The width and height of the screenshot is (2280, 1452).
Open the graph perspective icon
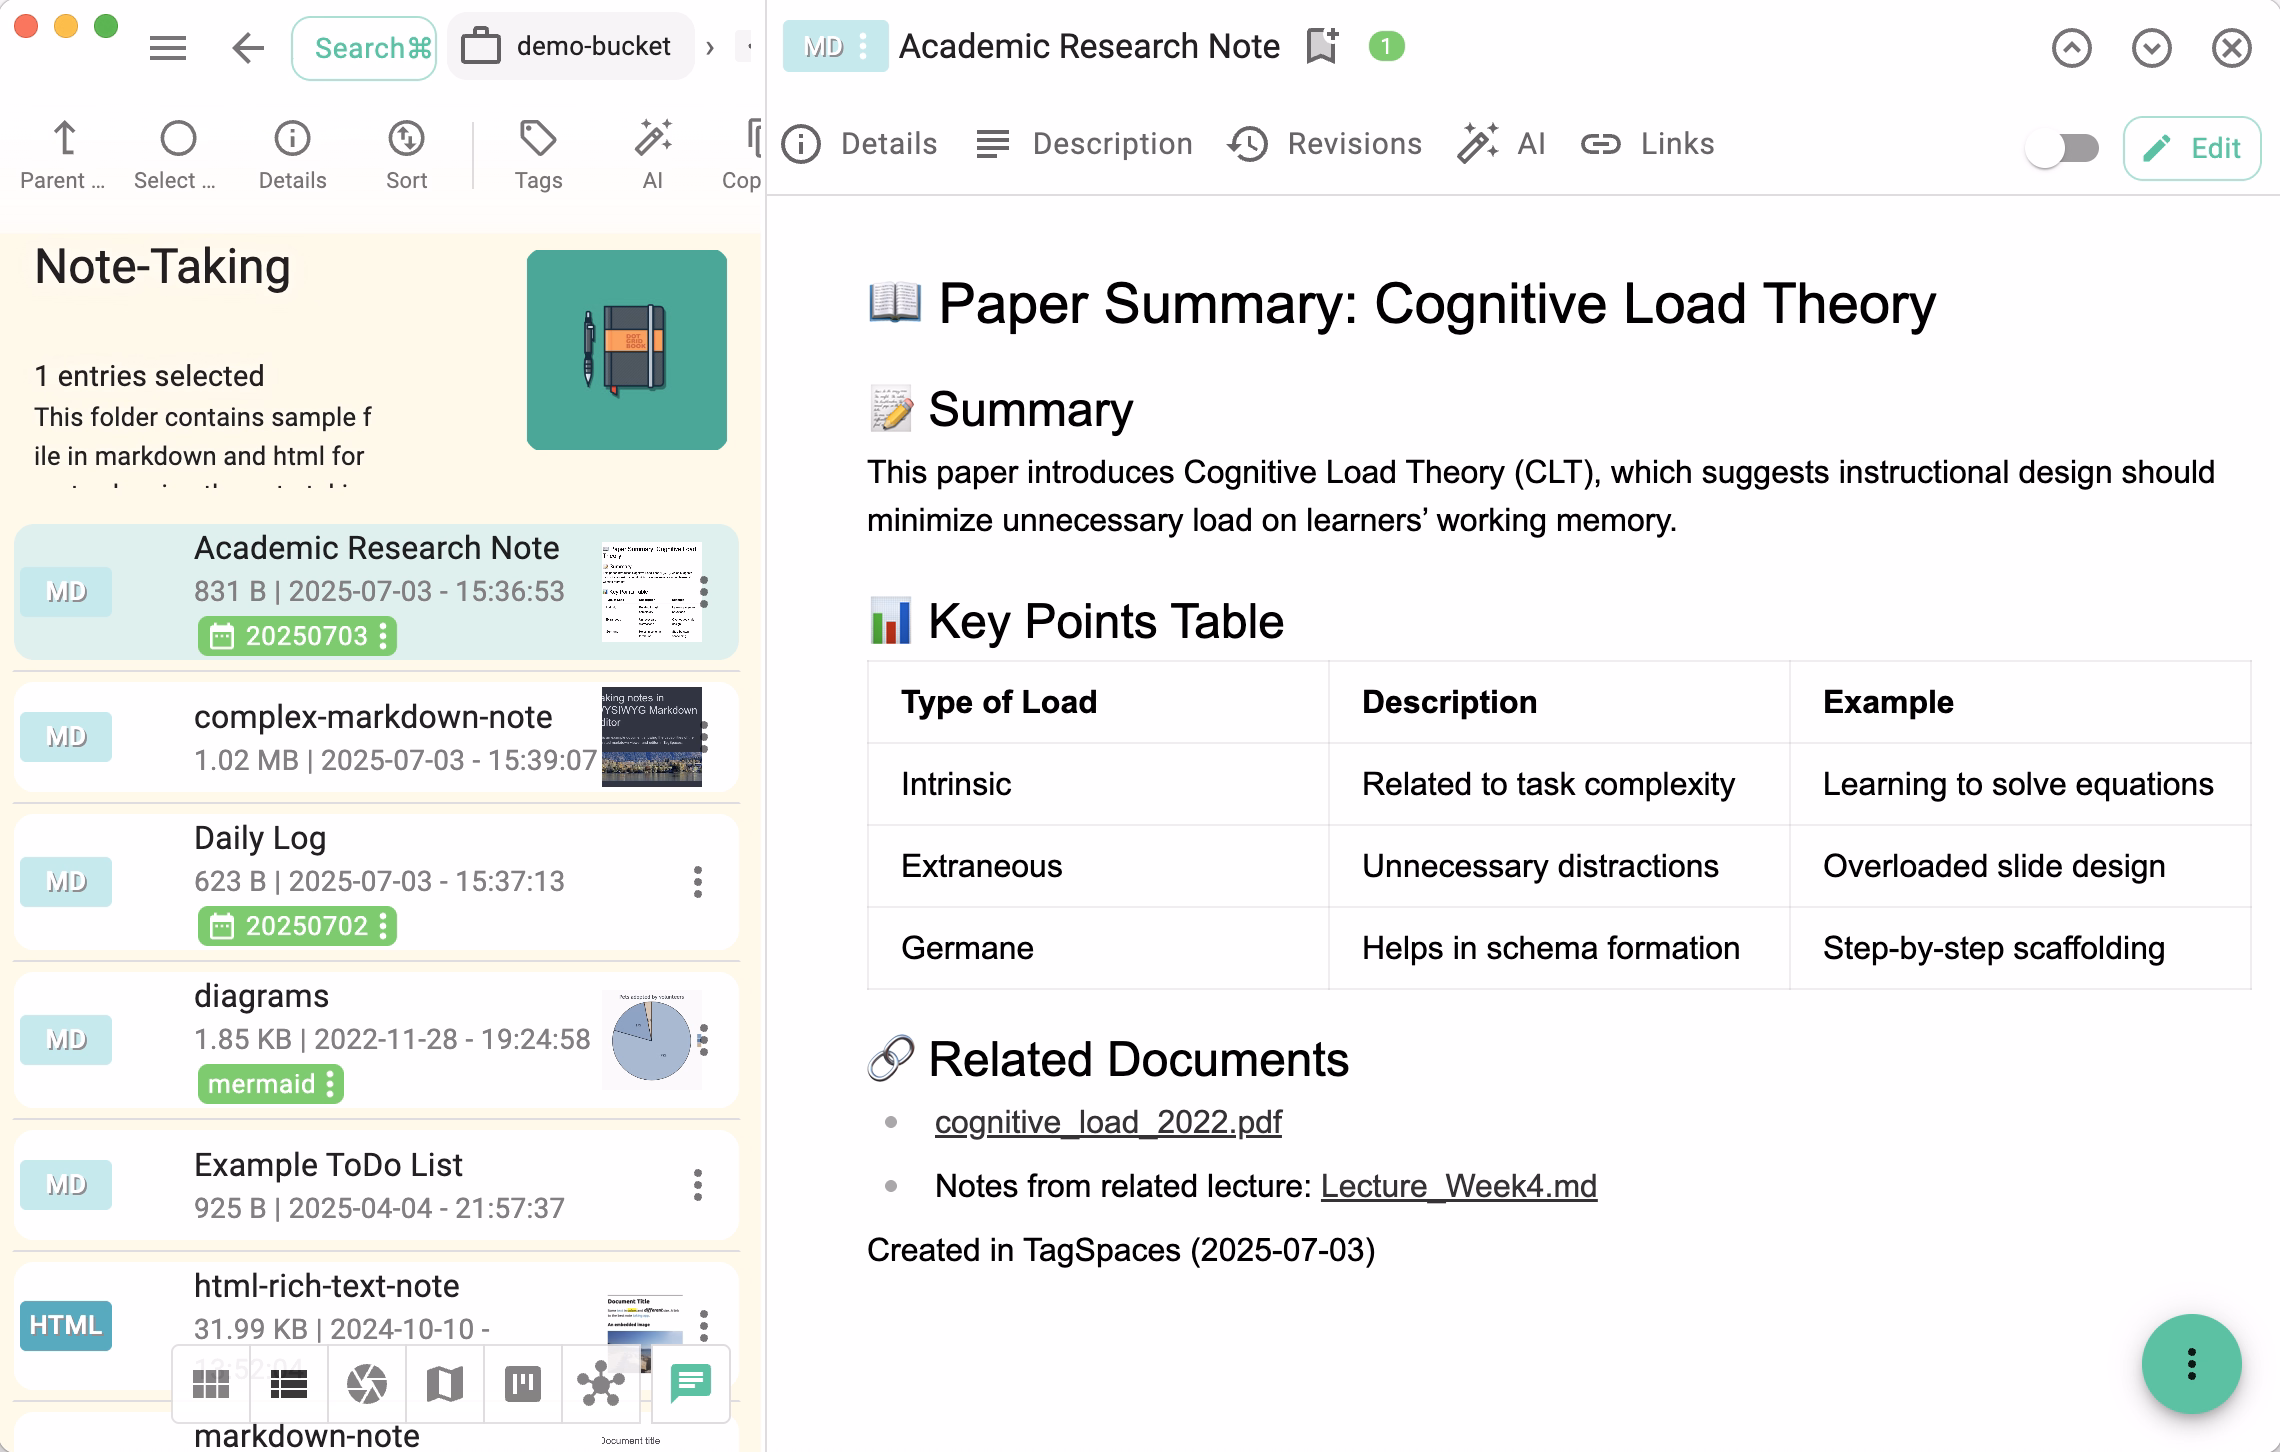point(600,1384)
